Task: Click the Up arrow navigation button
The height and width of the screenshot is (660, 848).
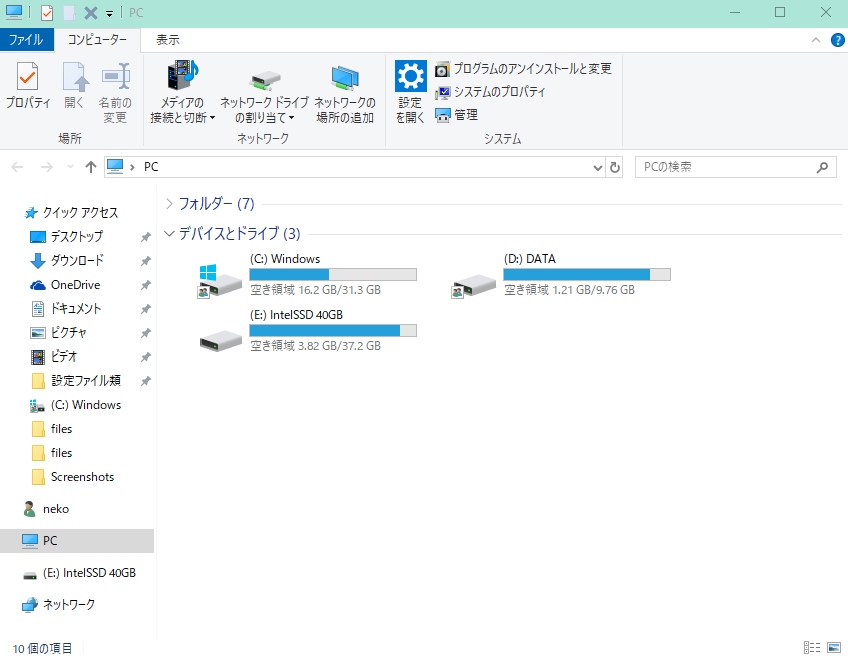Action: coord(91,167)
